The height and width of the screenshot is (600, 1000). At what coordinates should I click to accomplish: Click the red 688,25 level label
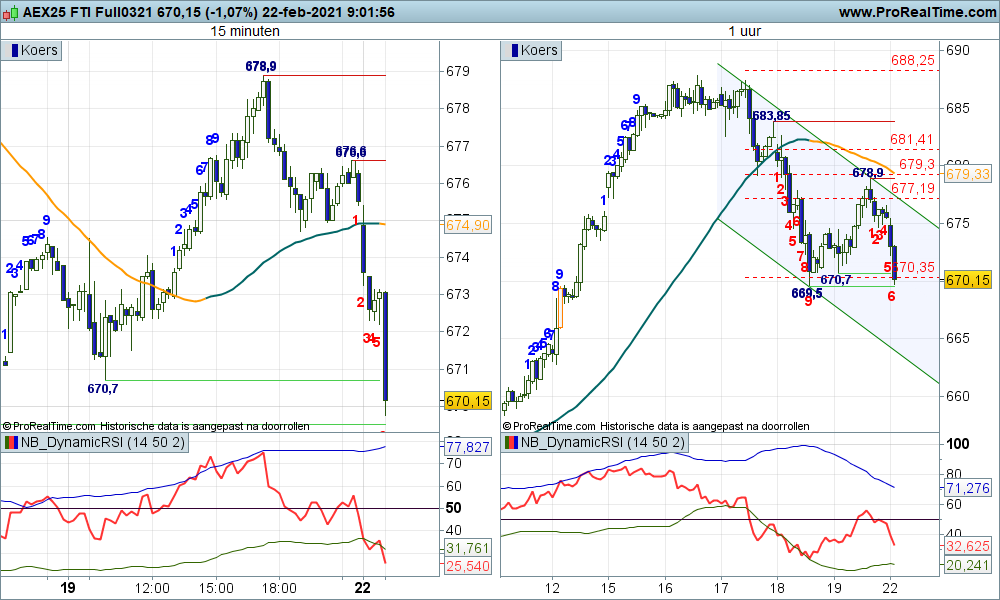913,61
